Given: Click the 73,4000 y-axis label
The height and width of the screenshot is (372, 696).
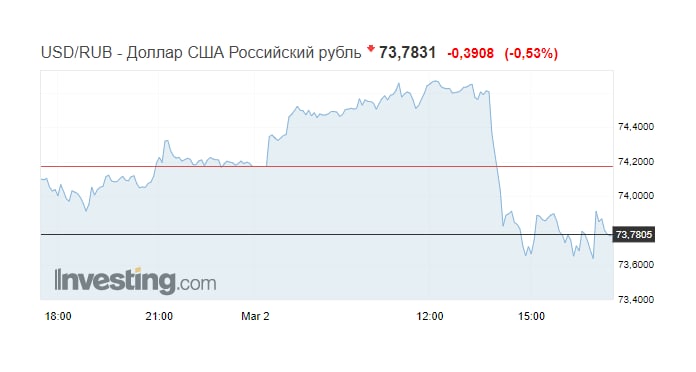Looking at the screenshot, I should tap(636, 300).
